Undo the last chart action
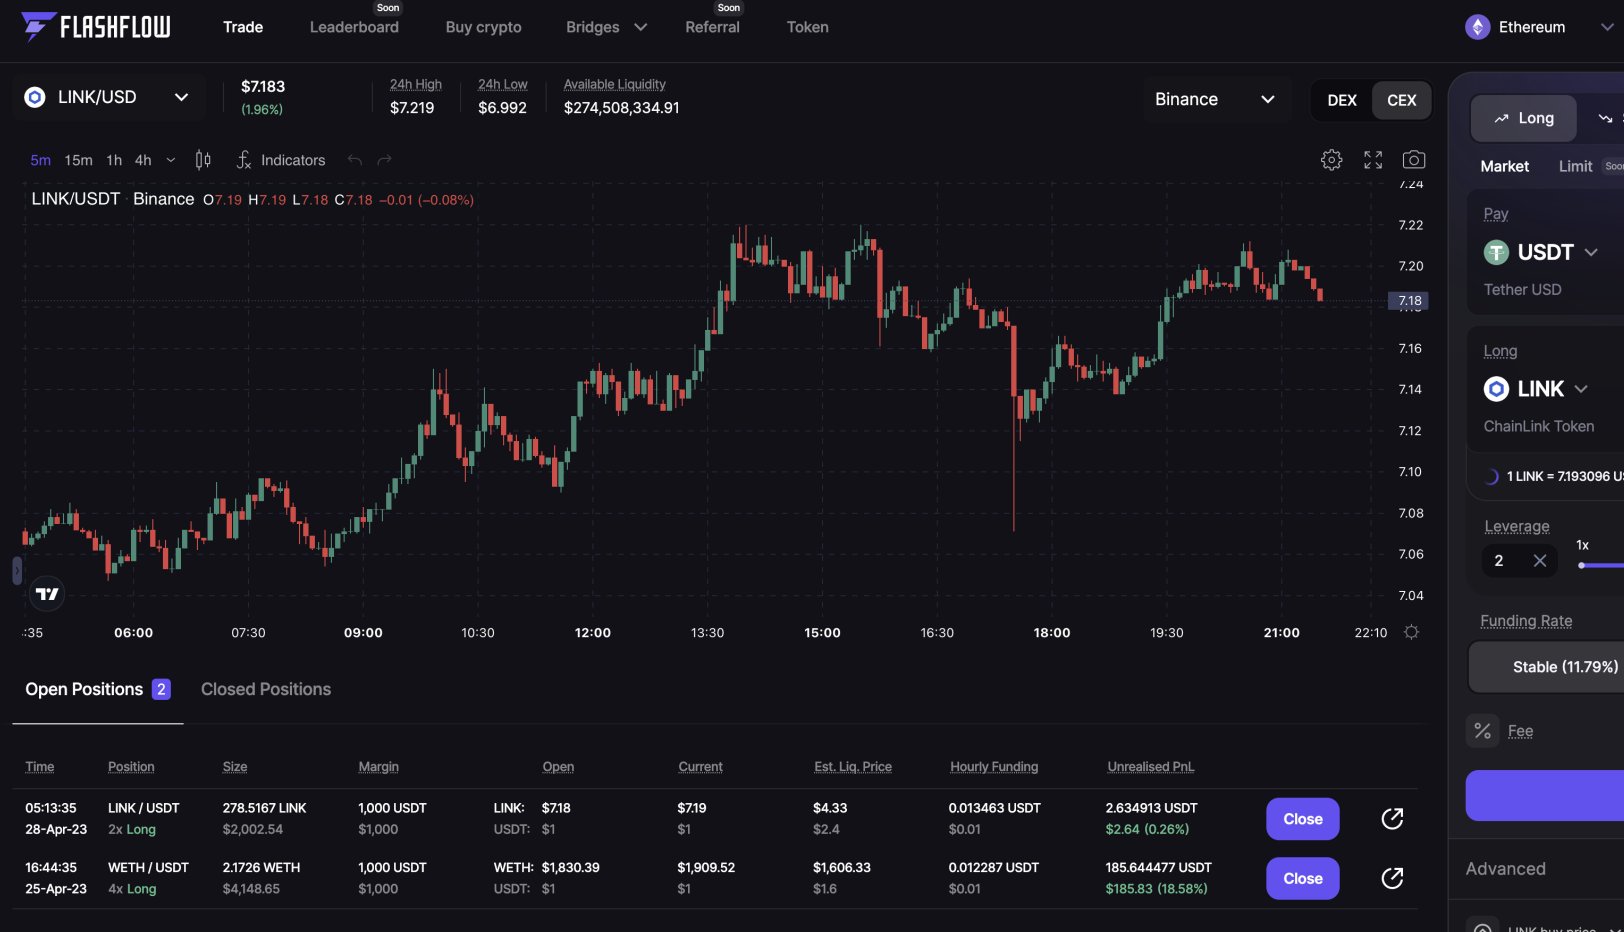The image size is (1624, 932). tap(355, 159)
